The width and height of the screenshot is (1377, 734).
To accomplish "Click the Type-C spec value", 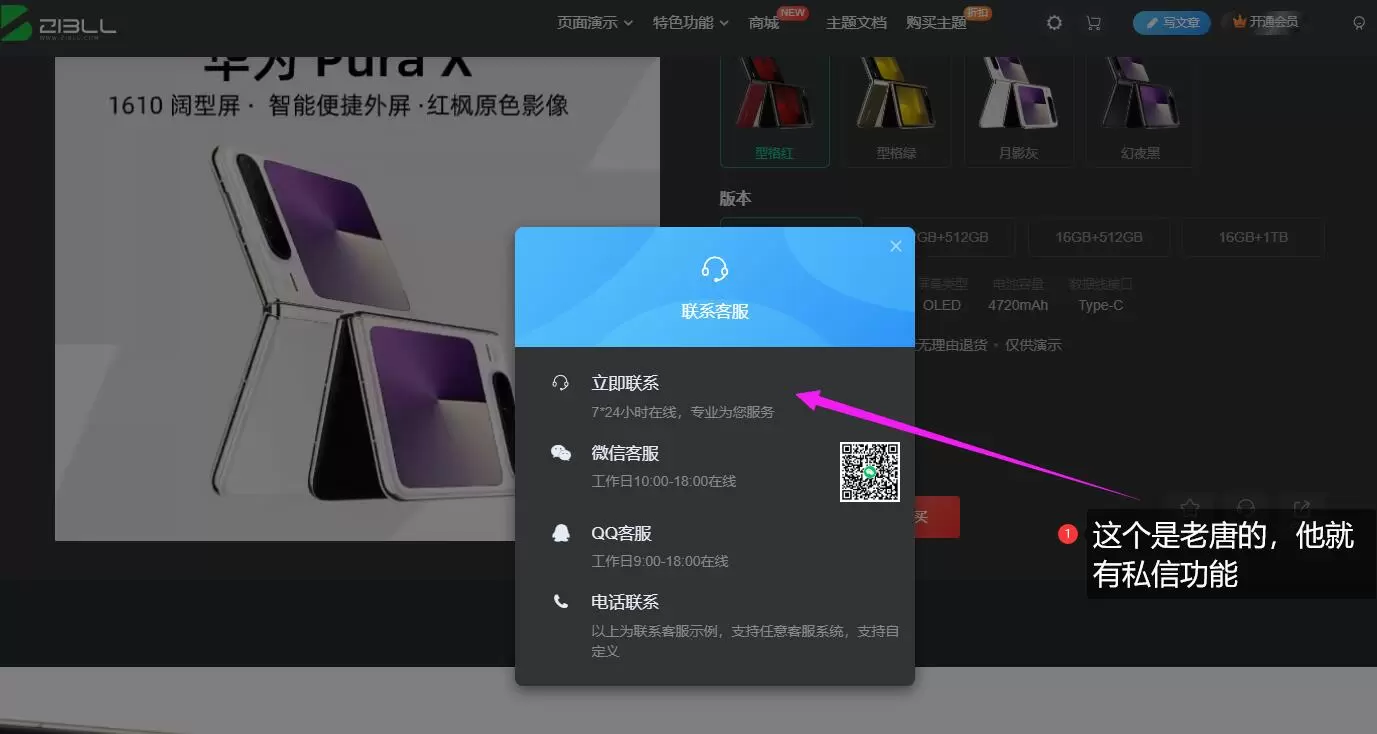I will point(1100,305).
